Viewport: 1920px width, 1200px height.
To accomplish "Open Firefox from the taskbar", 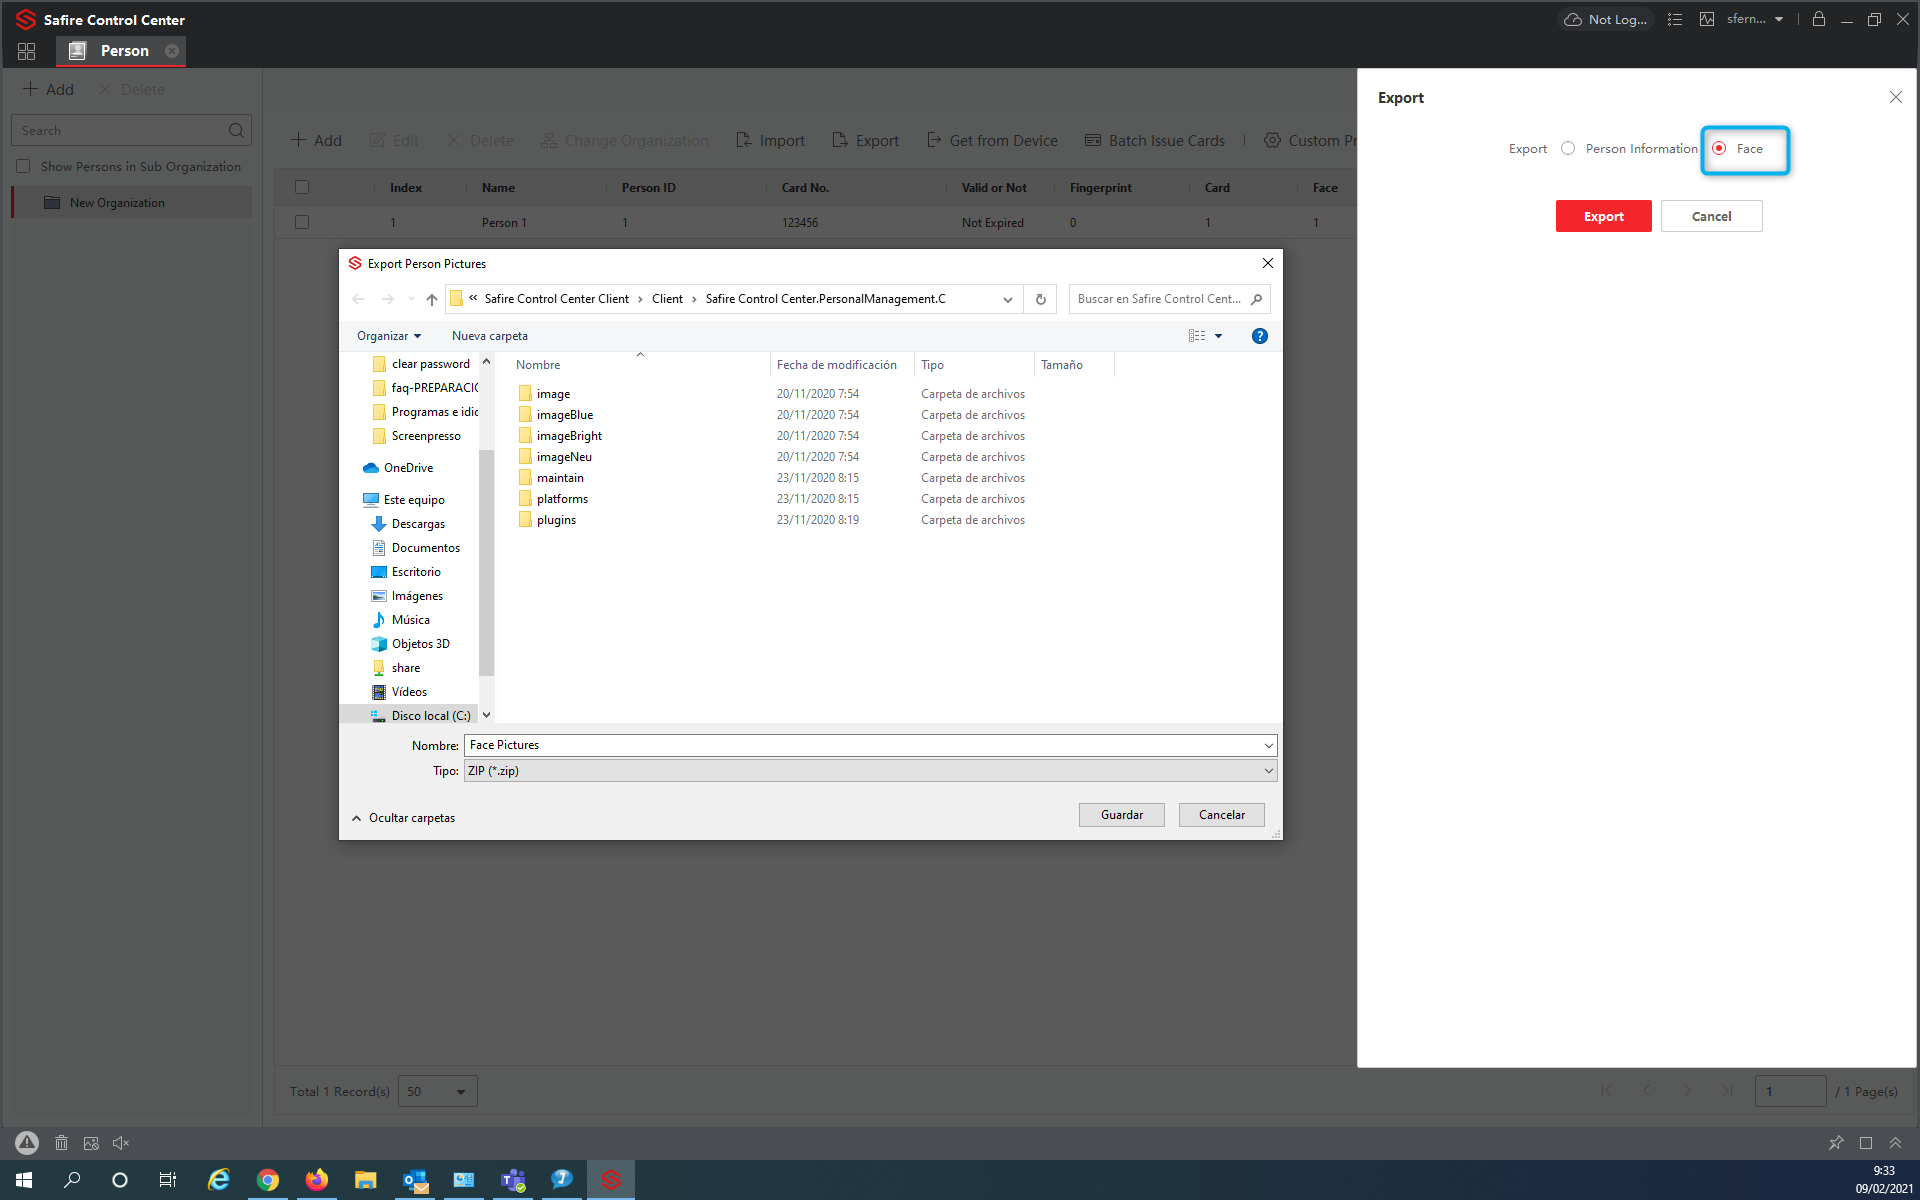I will (x=316, y=1180).
